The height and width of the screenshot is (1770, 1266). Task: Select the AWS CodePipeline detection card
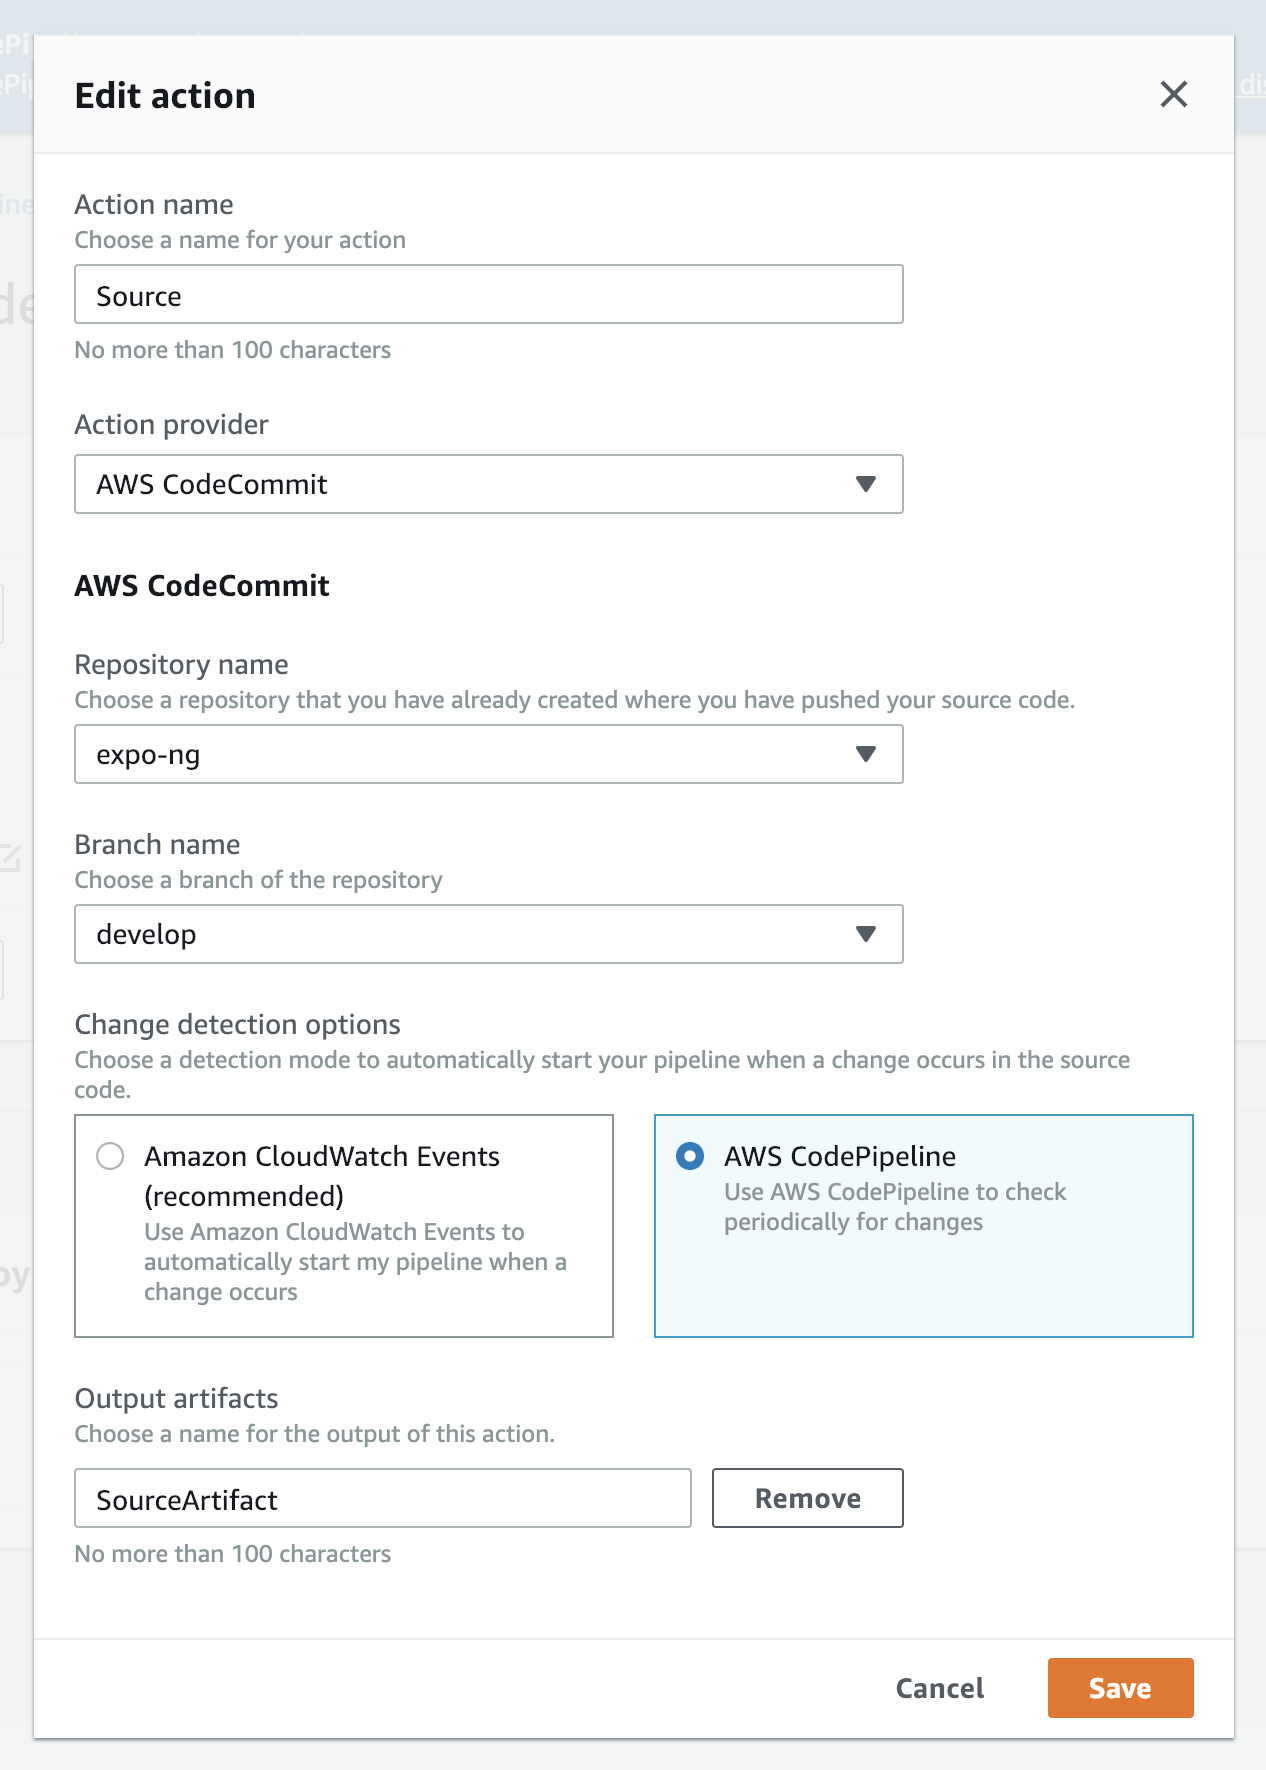[923, 1225]
